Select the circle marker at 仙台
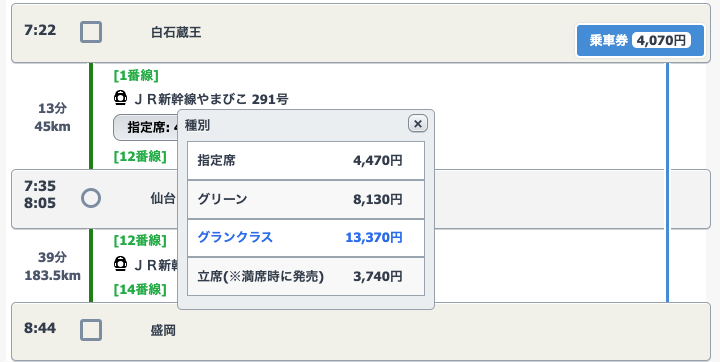 tap(91, 198)
